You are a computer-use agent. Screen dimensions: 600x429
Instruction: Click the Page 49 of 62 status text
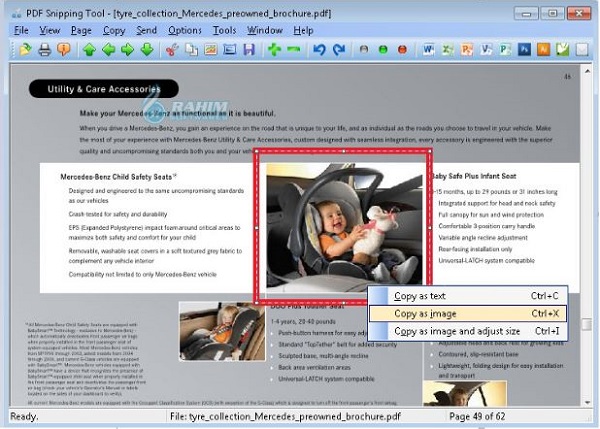[477, 416]
